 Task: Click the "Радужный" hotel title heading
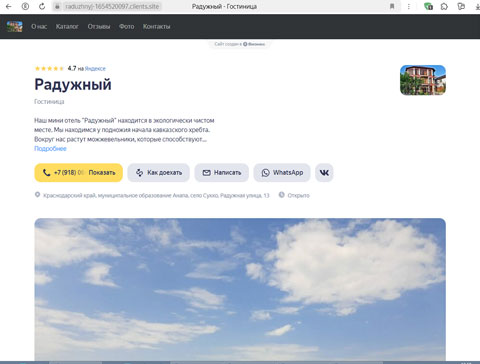73,84
